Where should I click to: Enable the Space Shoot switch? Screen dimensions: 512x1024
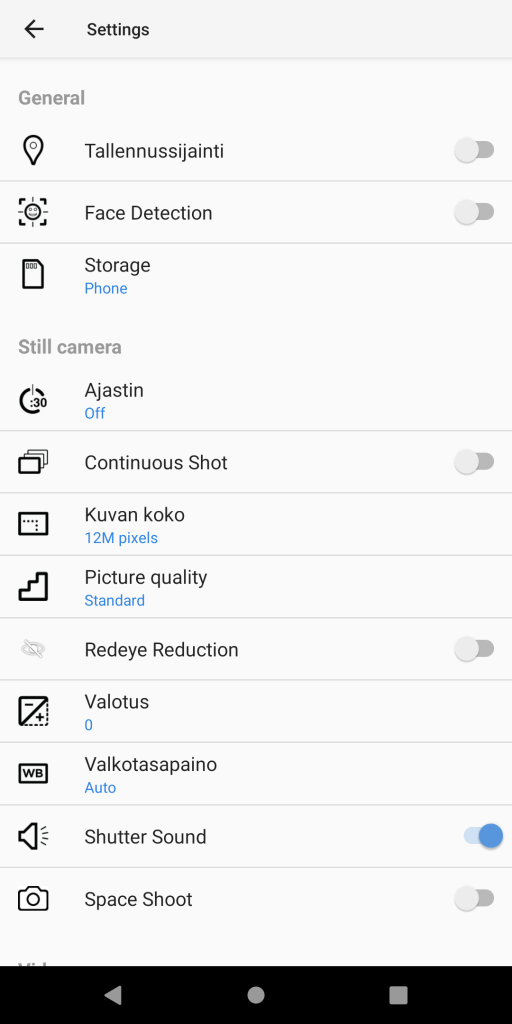point(475,899)
